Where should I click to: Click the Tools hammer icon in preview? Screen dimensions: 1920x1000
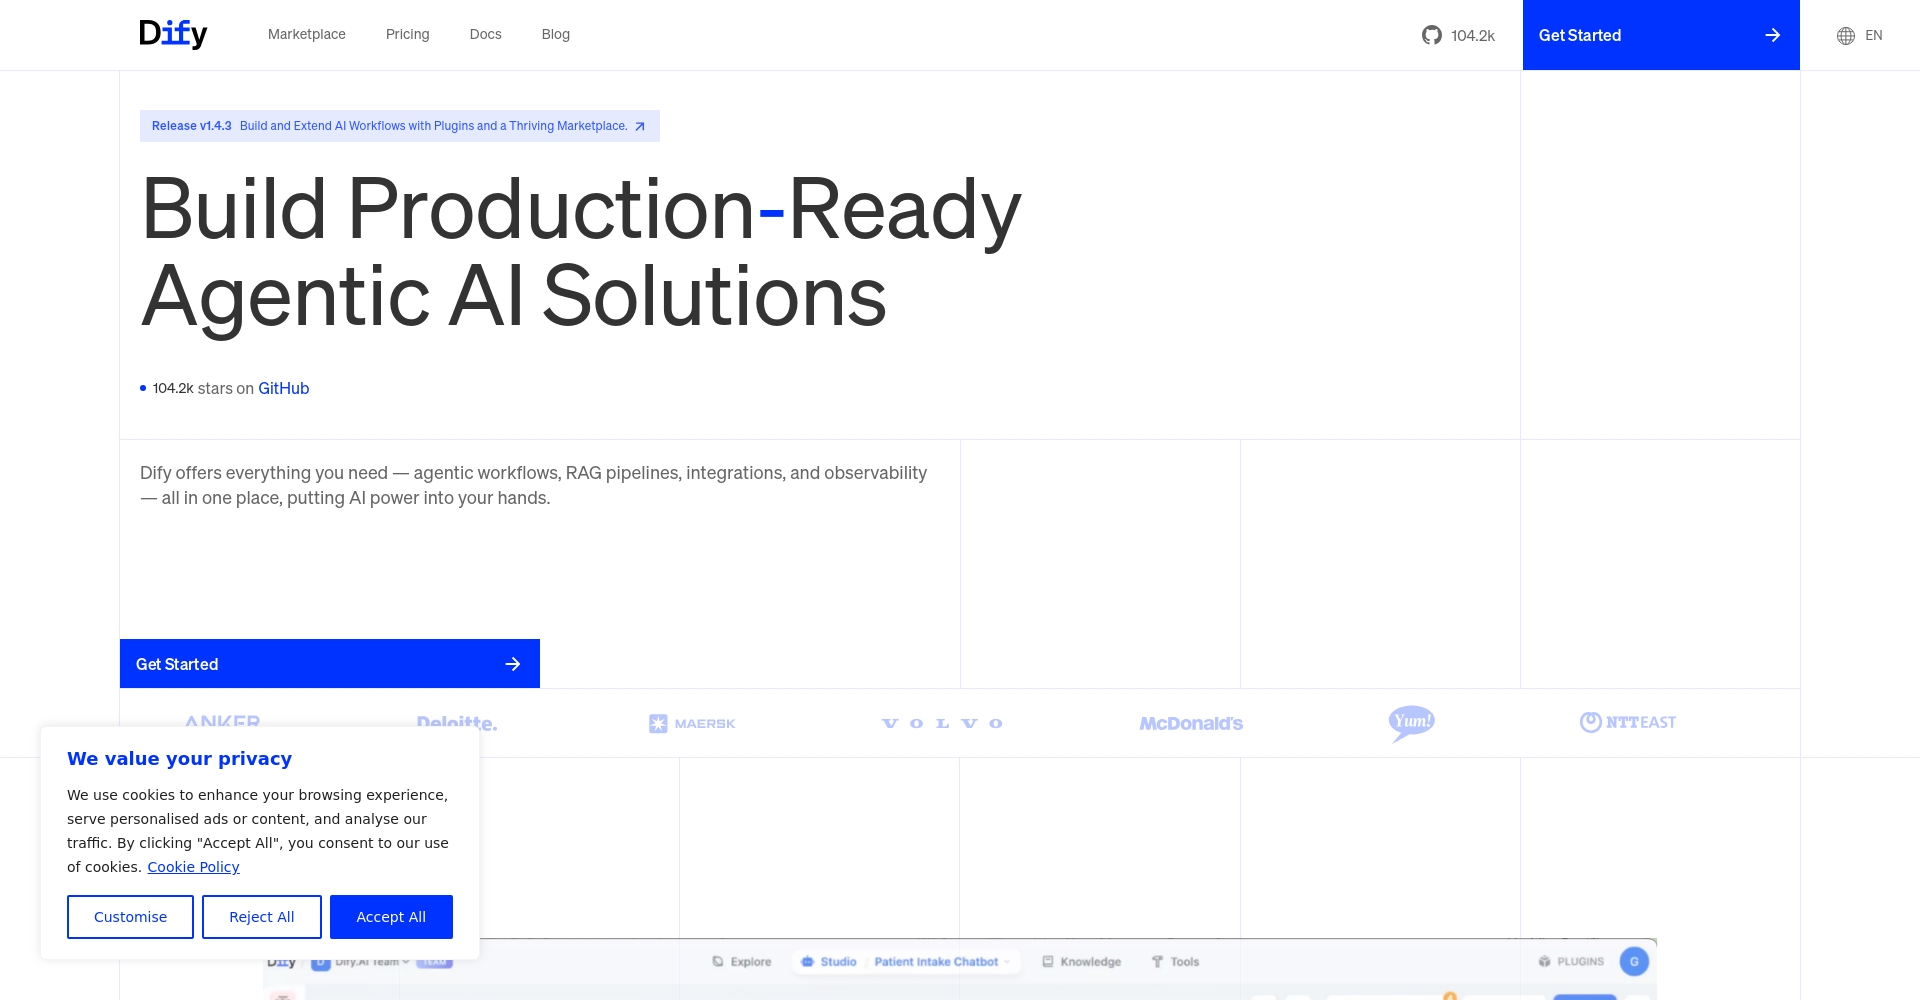point(1157,962)
